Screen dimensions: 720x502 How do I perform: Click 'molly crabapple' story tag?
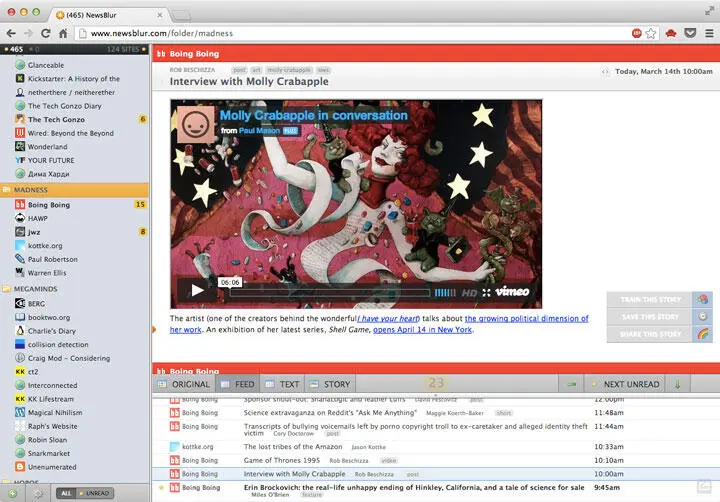coord(289,70)
